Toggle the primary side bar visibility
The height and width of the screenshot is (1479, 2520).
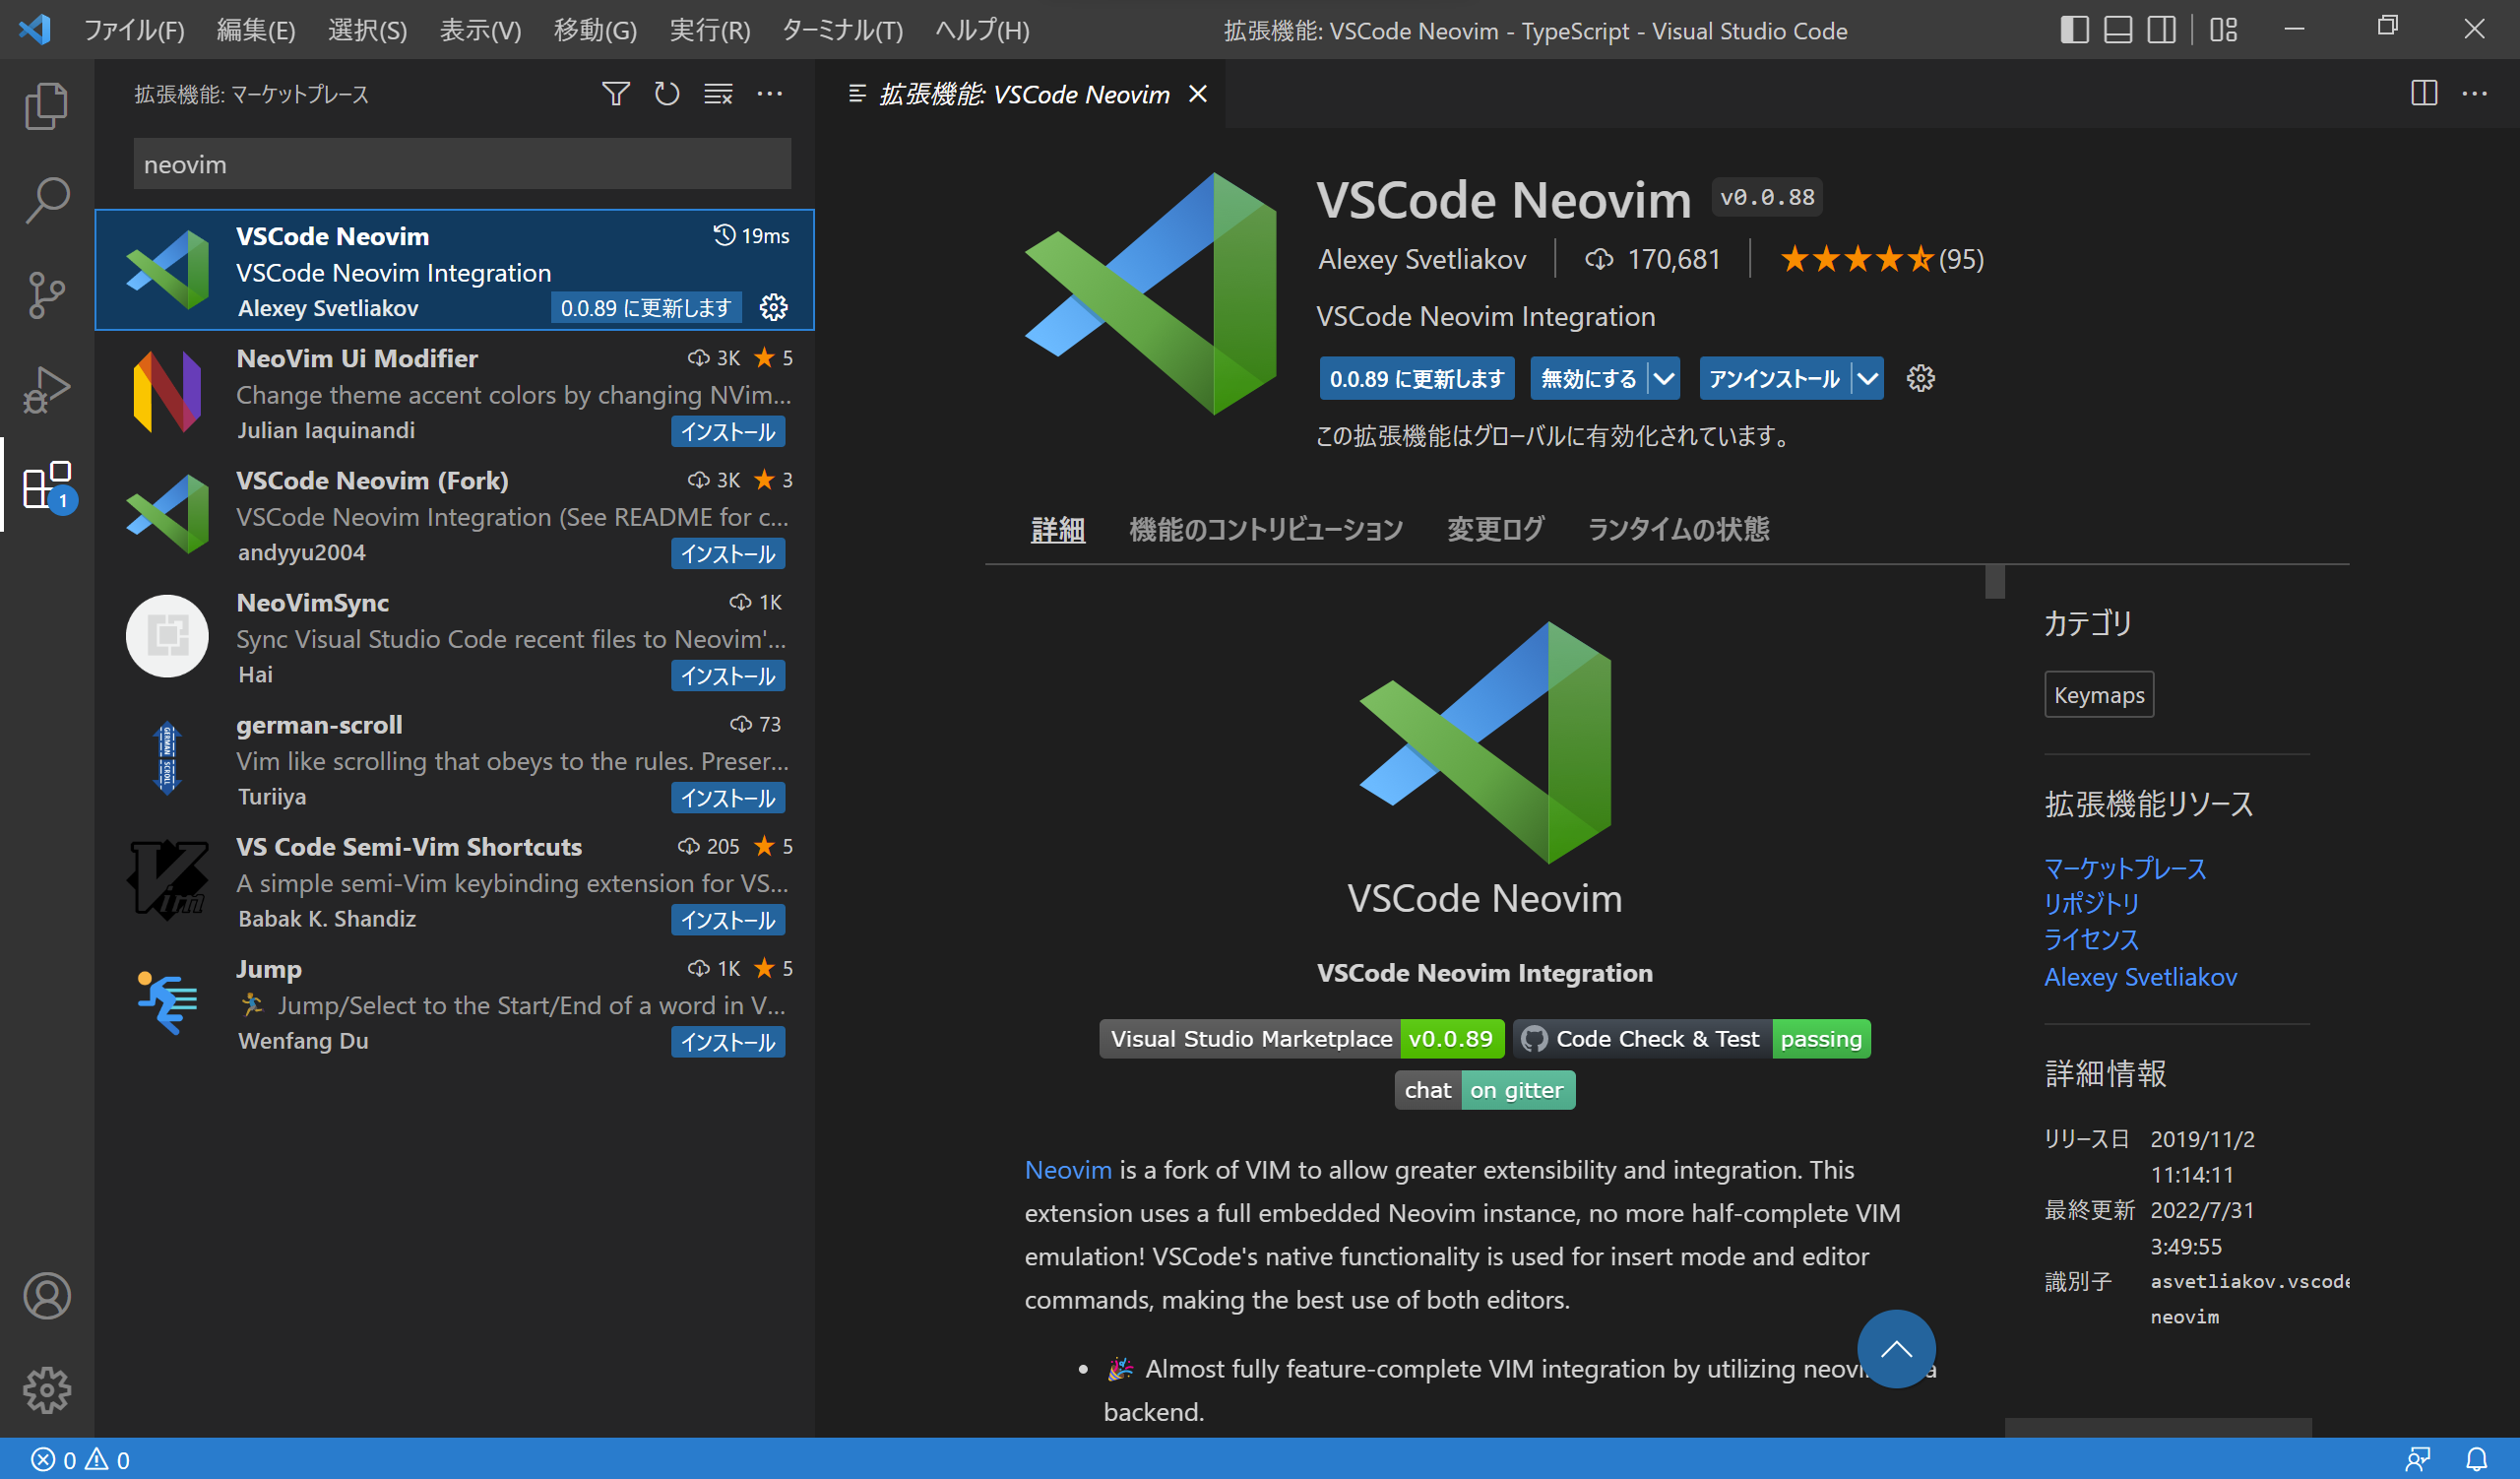[2074, 30]
